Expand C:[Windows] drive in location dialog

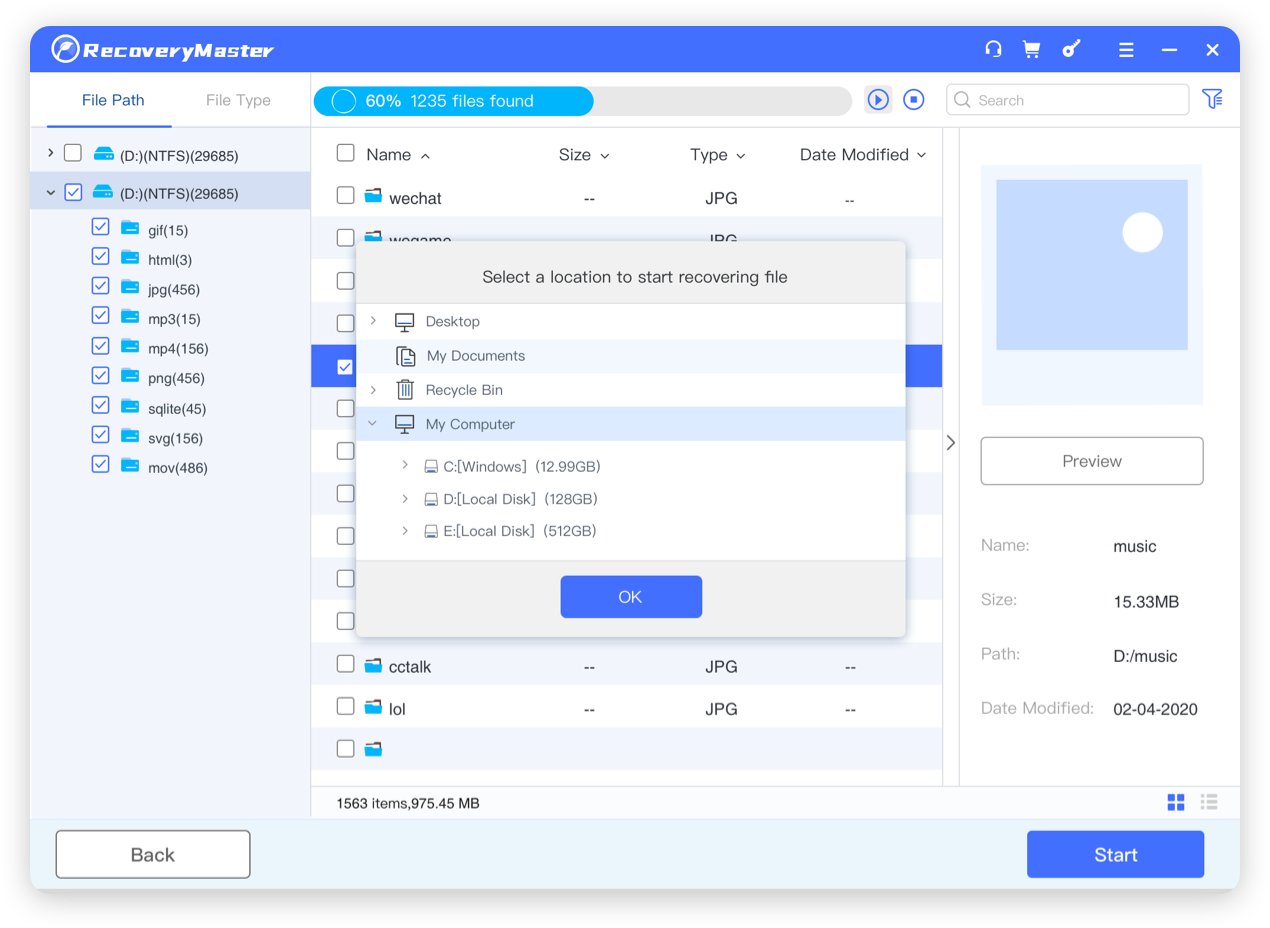coord(405,466)
